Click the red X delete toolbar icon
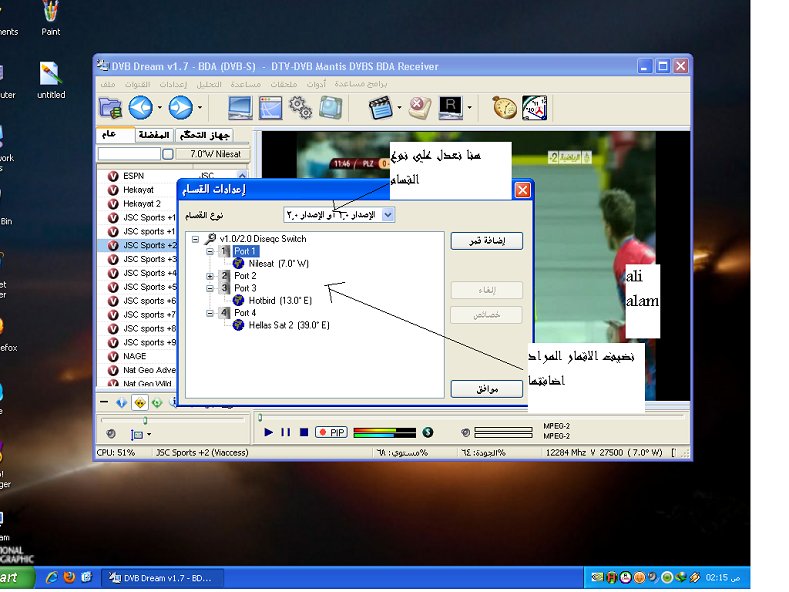Viewport: 789px width, 592px height. coord(419,108)
